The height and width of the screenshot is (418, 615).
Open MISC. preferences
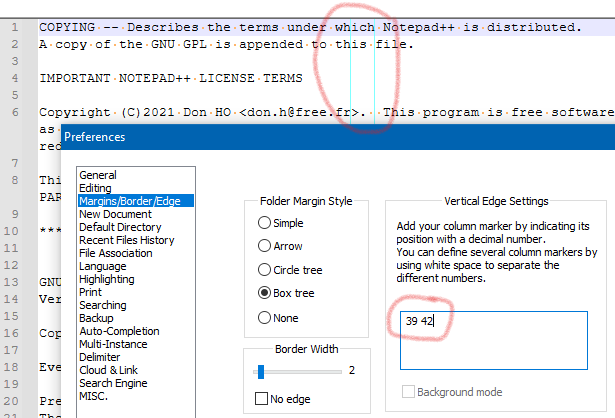click(93, 396)
